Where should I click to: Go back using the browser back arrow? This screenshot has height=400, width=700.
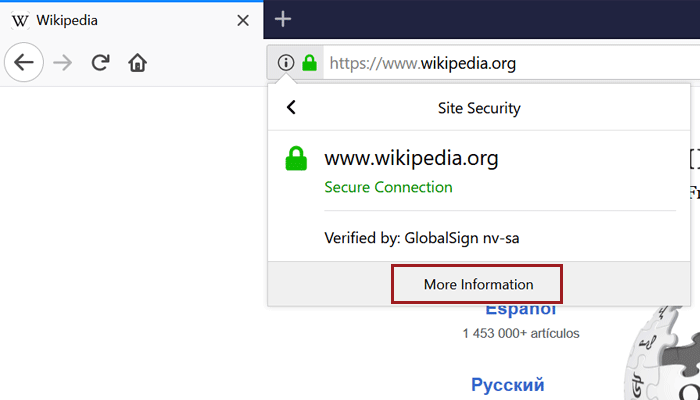[24, 63]
